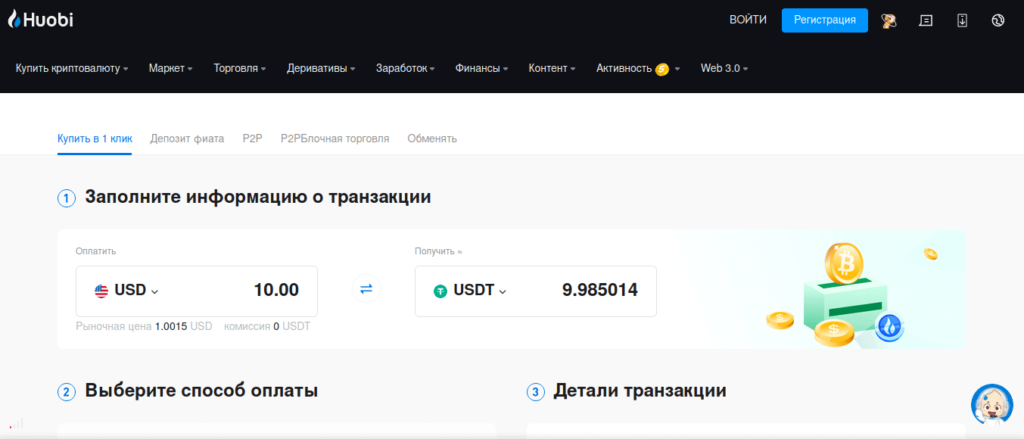Click the Заполните информацию о транзакции heading
Viewport: 1024px width, 439px height.
pos(258,197)
